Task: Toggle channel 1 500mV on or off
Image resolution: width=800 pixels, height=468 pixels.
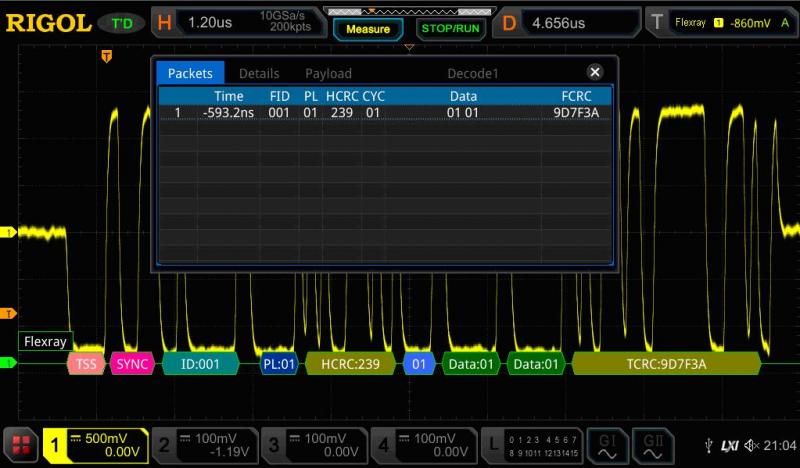Action: pyautogui.click(x=95, y=445)
